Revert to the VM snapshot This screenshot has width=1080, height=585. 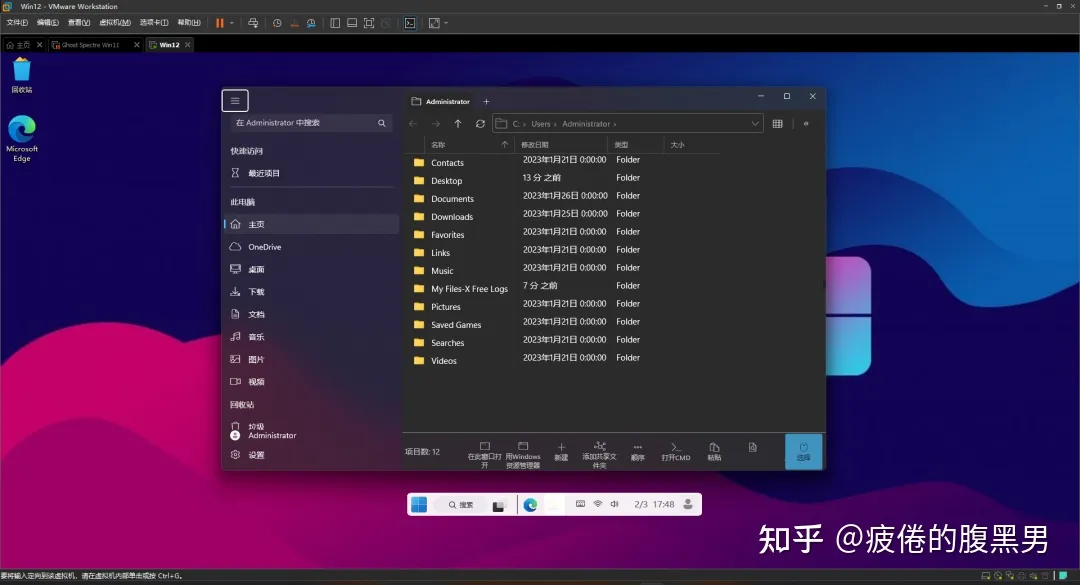tap(294, 23)
